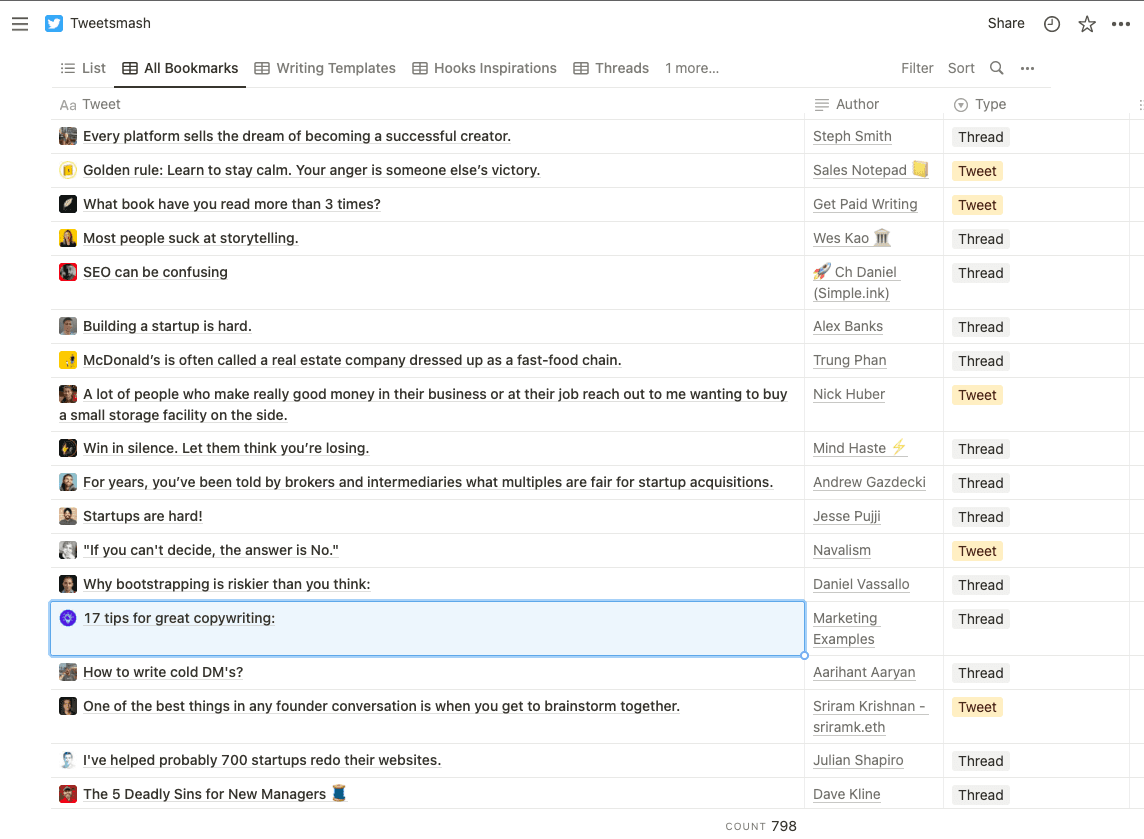Open the Sort options
Screen dimensions: 1144x839
pyautogui.click(x=960, y=68)
